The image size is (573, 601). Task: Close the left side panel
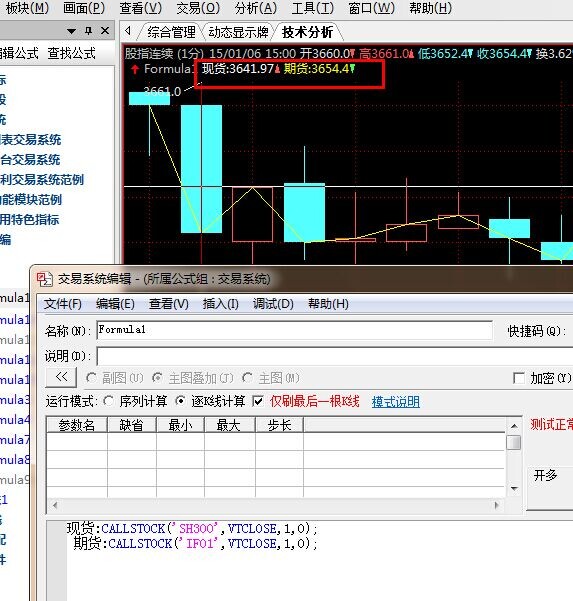click(105, 31)
